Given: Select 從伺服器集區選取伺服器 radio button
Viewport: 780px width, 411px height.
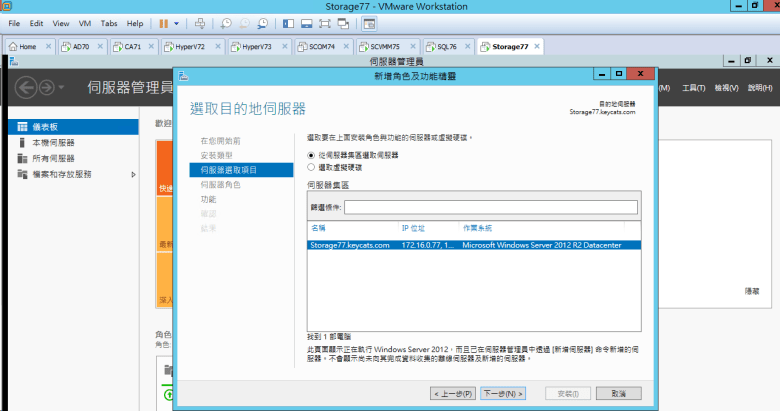Looking at the screenshot, I should tap(311, 155).
